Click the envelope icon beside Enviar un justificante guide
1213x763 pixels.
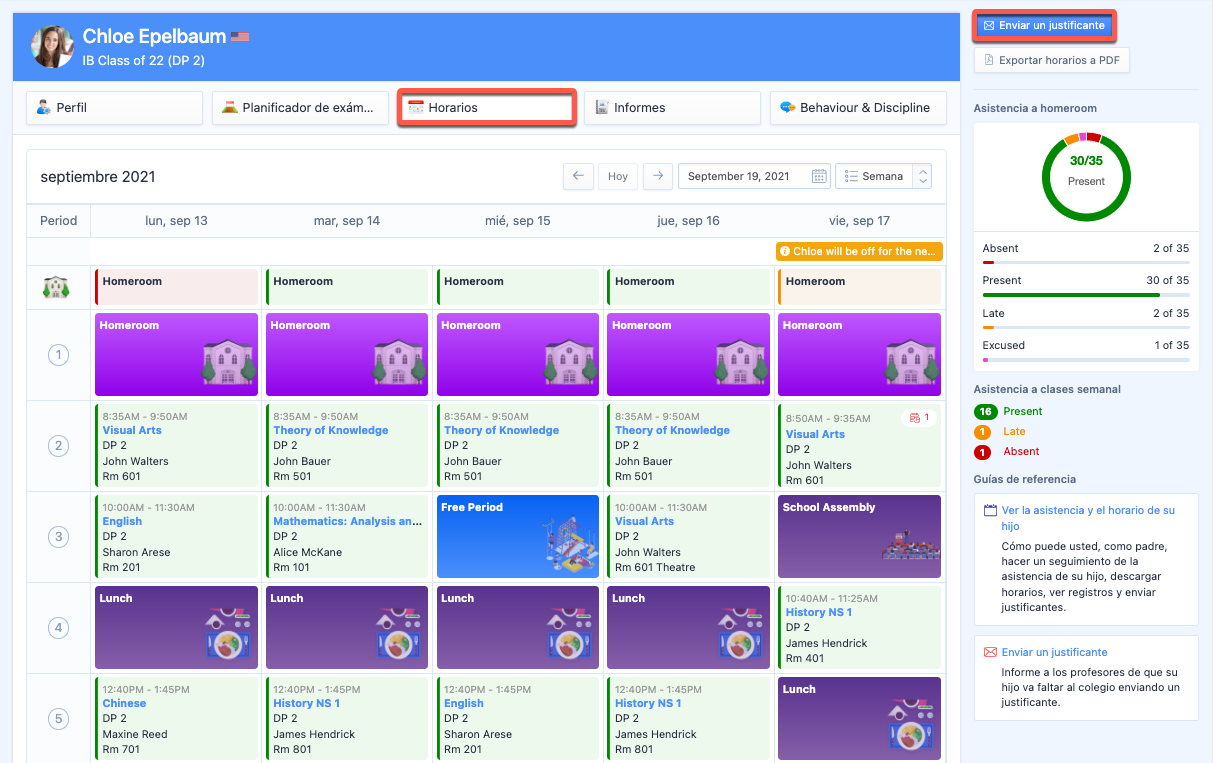click(990, 652)
